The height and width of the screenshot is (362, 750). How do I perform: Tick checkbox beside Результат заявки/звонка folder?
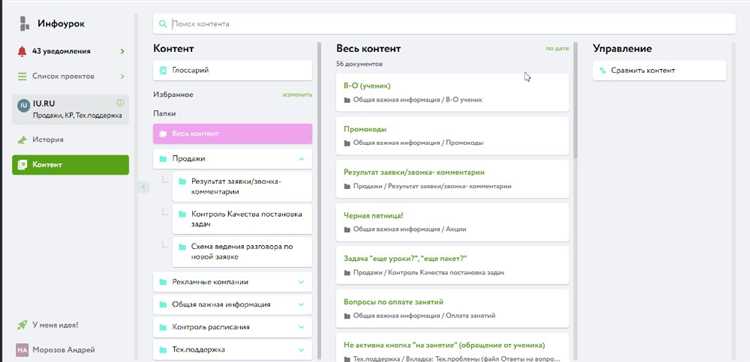coord(165,180)
